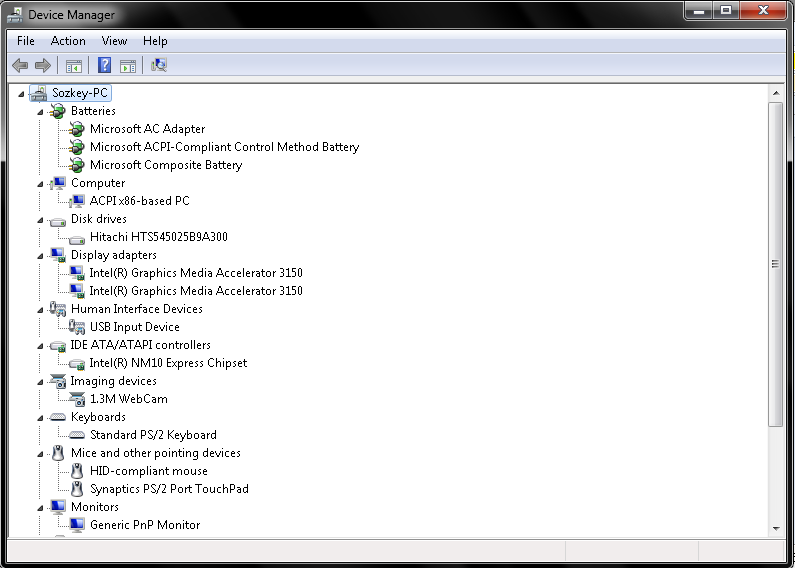This screenshot has width=795, height=568.
Task: Collapse Mice and other pointing devices node
Action: coord(41,454)
